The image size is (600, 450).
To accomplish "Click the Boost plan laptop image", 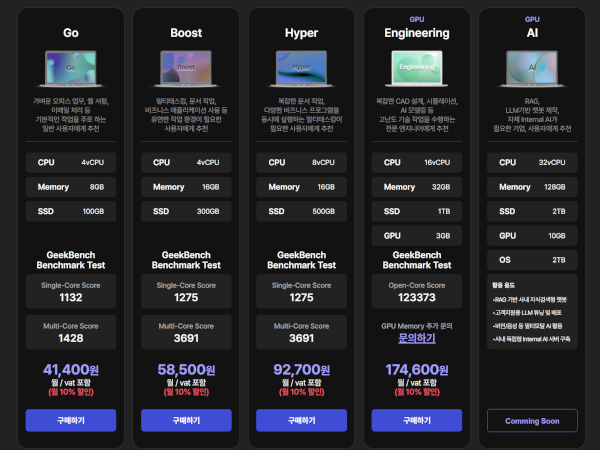I will (x=186, y=68).
